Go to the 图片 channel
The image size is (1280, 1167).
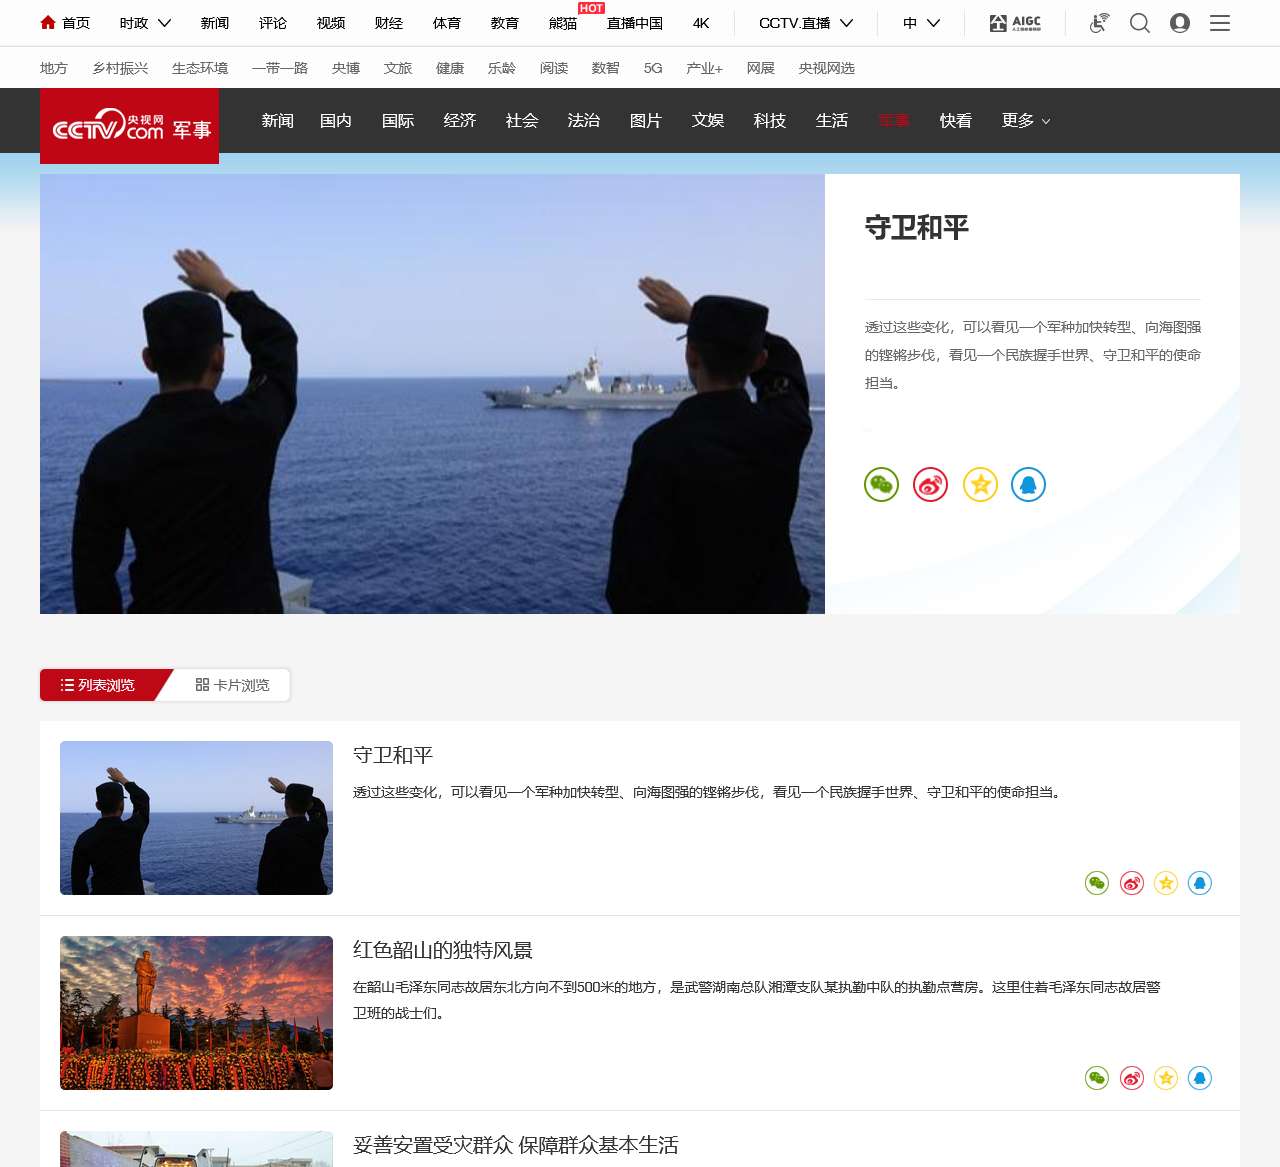click(x=646, y=121)
